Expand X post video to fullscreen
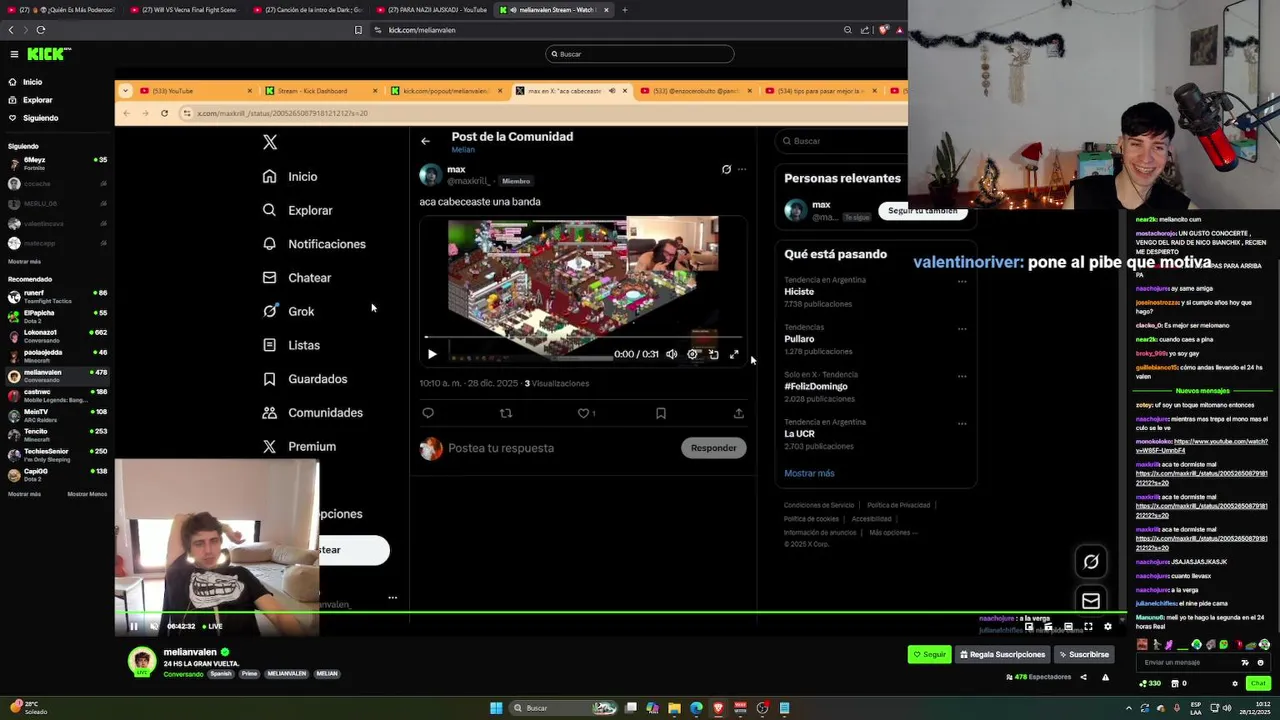Image resolution: width=1280 pixels, height=720 pixels. (734, 354)
